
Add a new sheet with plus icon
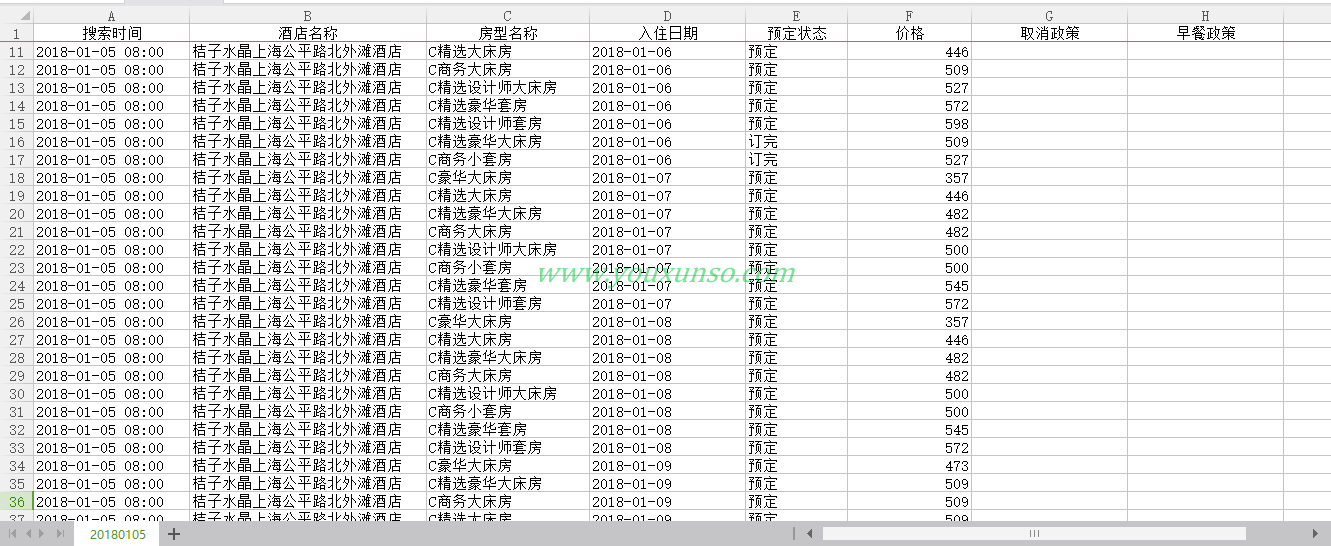(174, 534)
